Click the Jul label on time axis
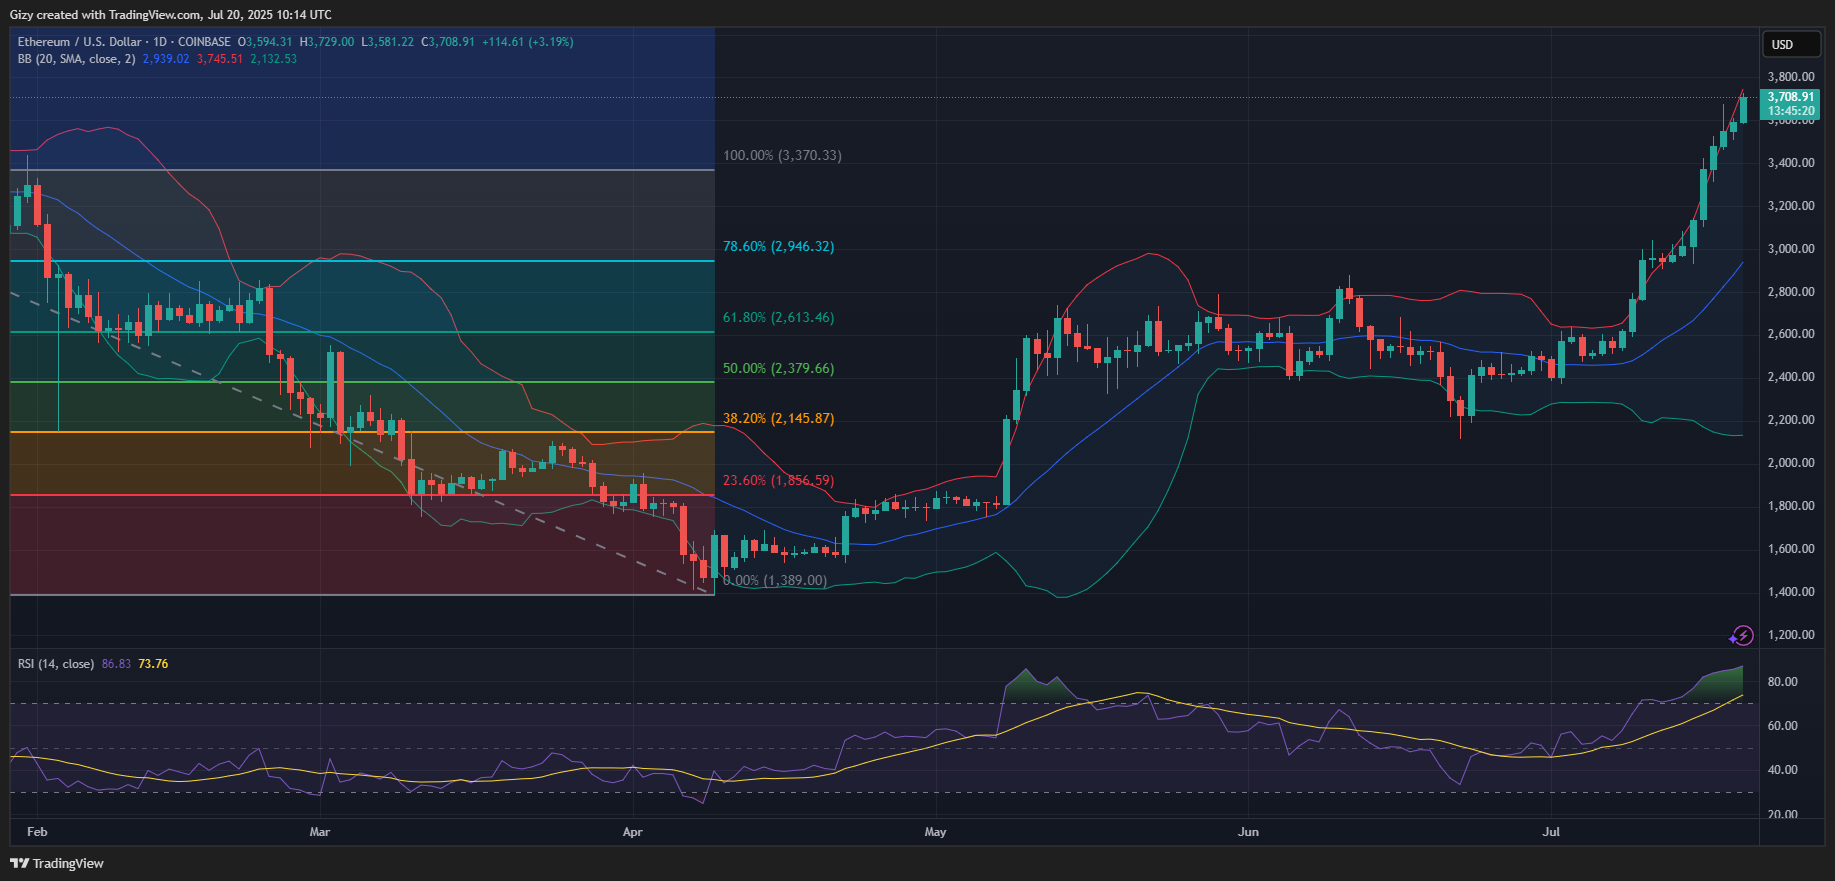The width and height of the screenshot is (1835, 881). coord(1551,832)
